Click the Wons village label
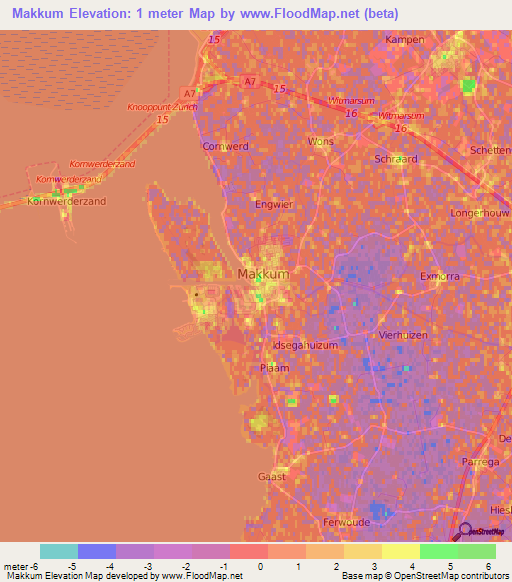The image size is (512, 582). tap(321, 141)
